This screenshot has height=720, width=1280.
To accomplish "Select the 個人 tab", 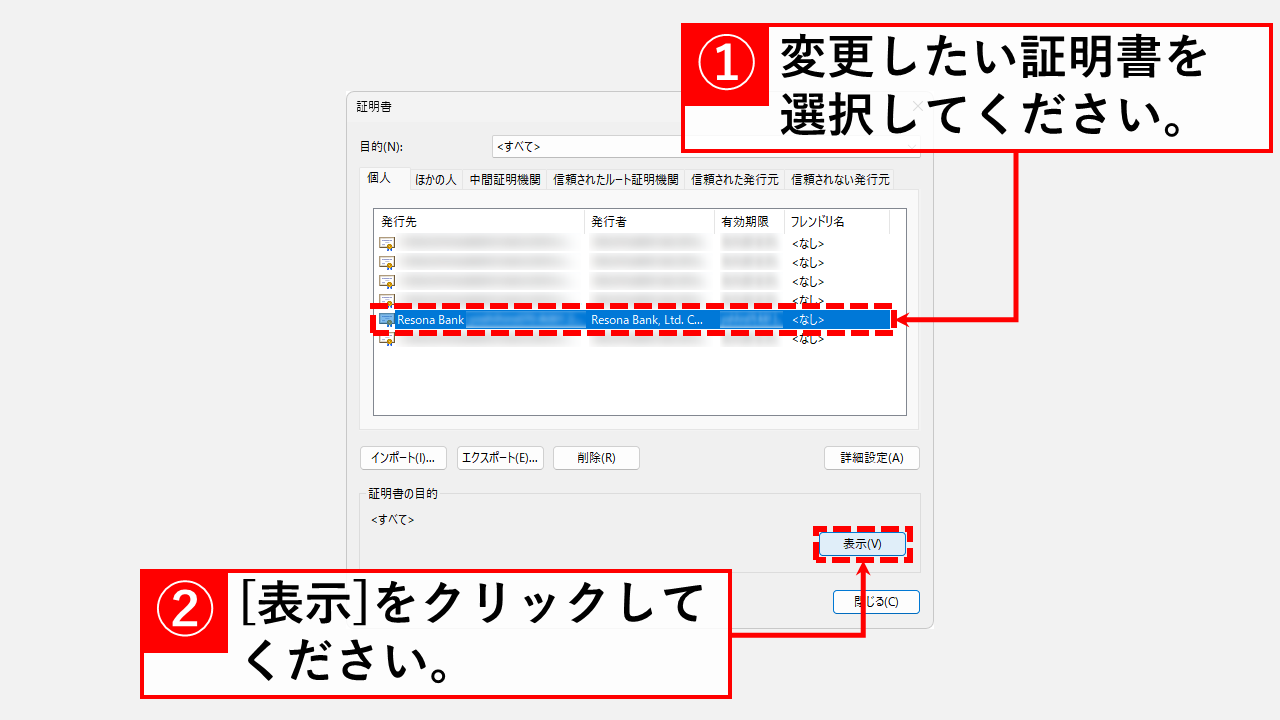I will coord(381,178).
